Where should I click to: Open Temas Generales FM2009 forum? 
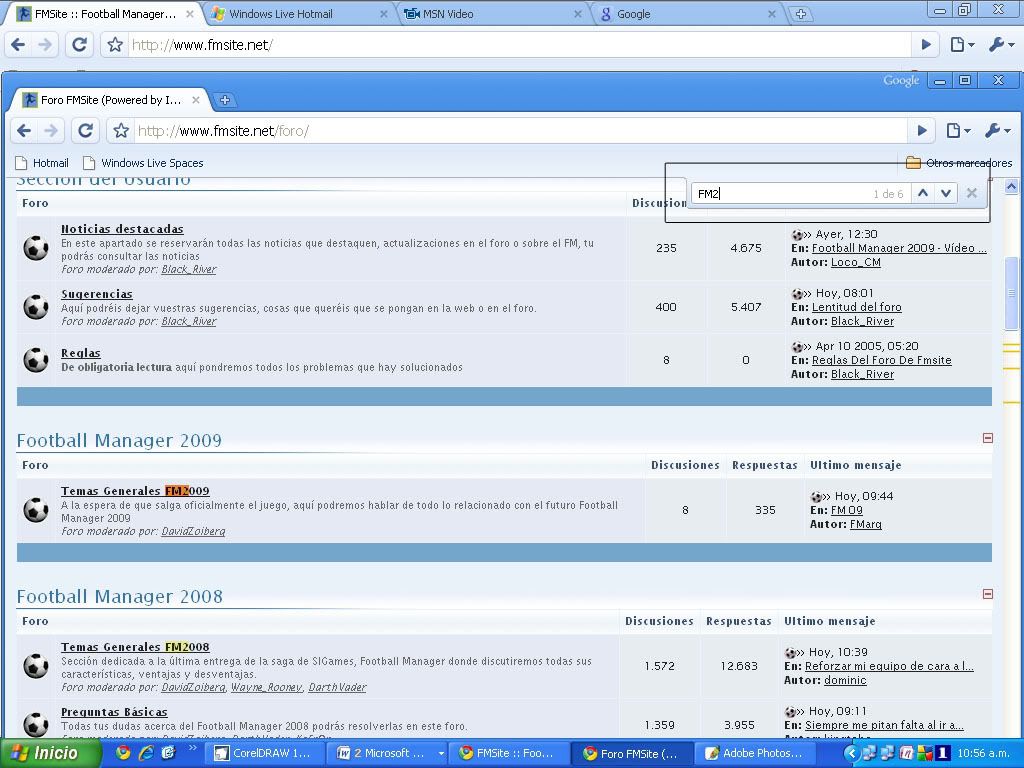(x=135, y=490)
